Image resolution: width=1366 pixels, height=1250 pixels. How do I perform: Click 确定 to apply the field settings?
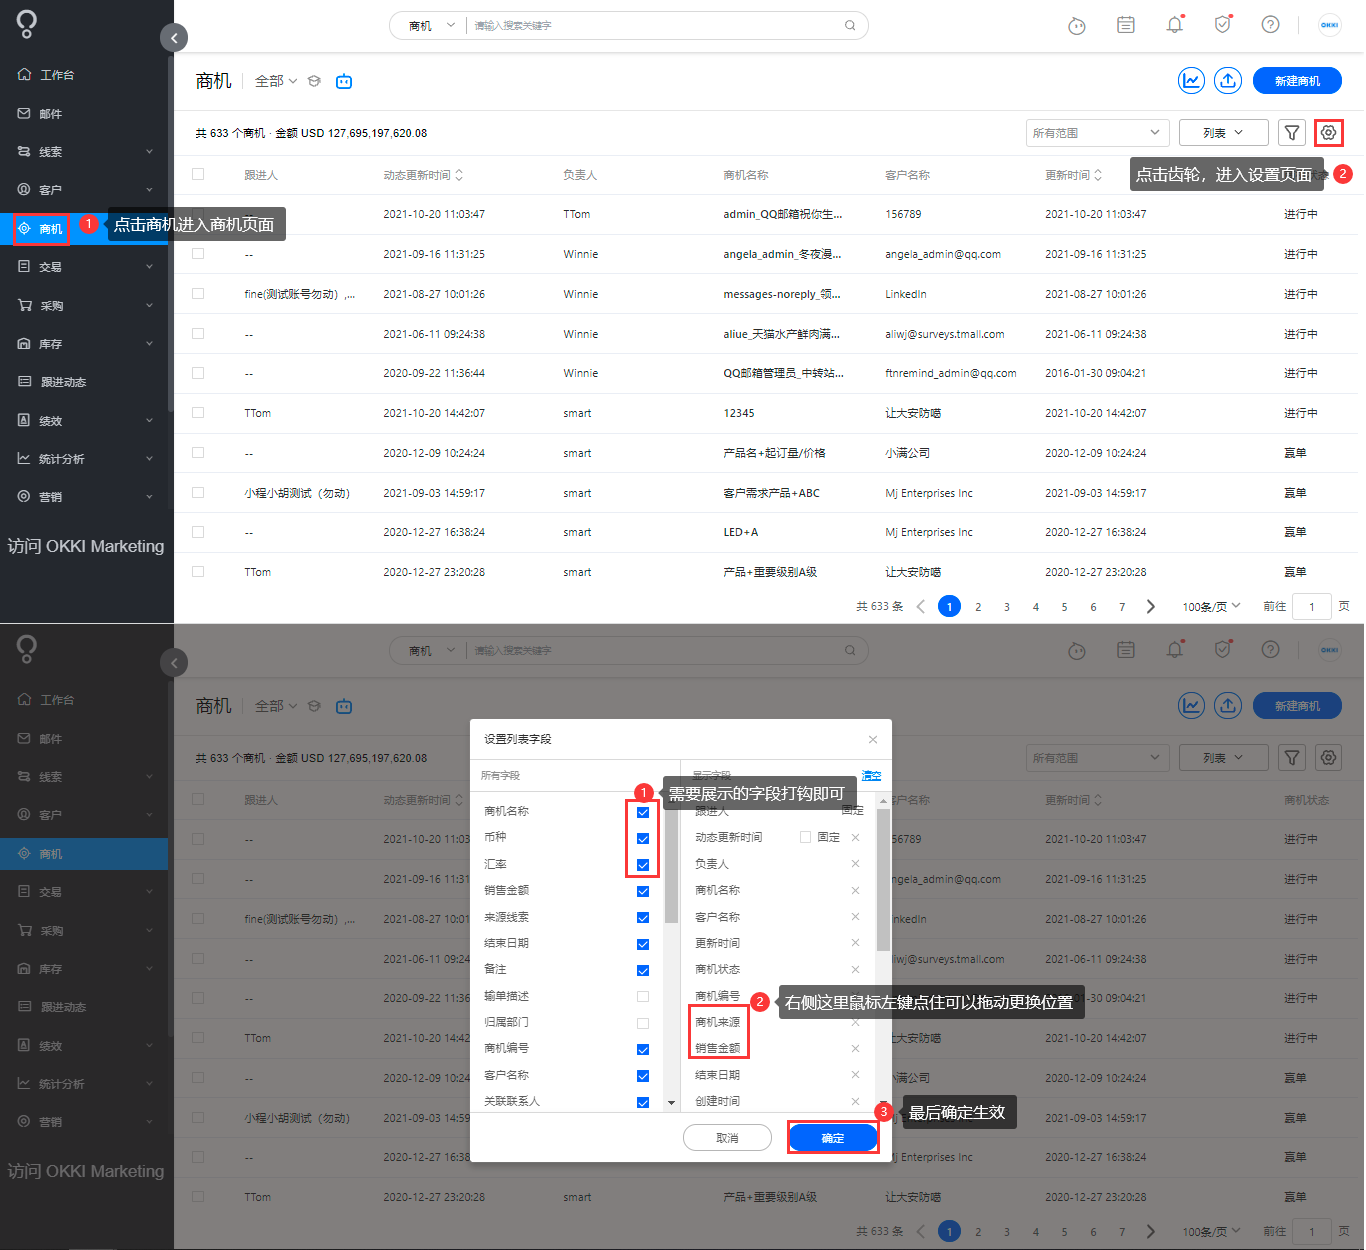832,1137
